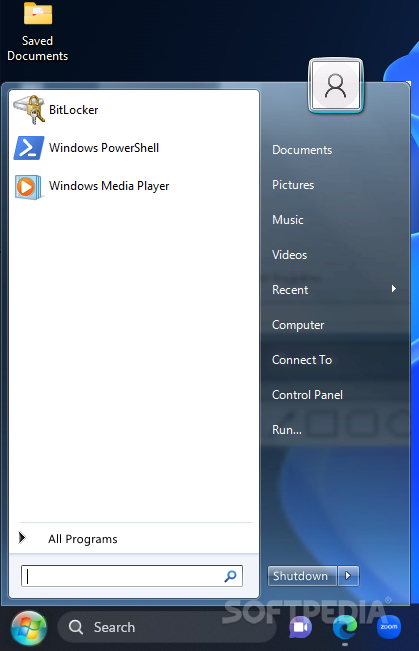
Task: Open the Shutdown options arrow
Action: pyautogui.click(x=348, y=576)
